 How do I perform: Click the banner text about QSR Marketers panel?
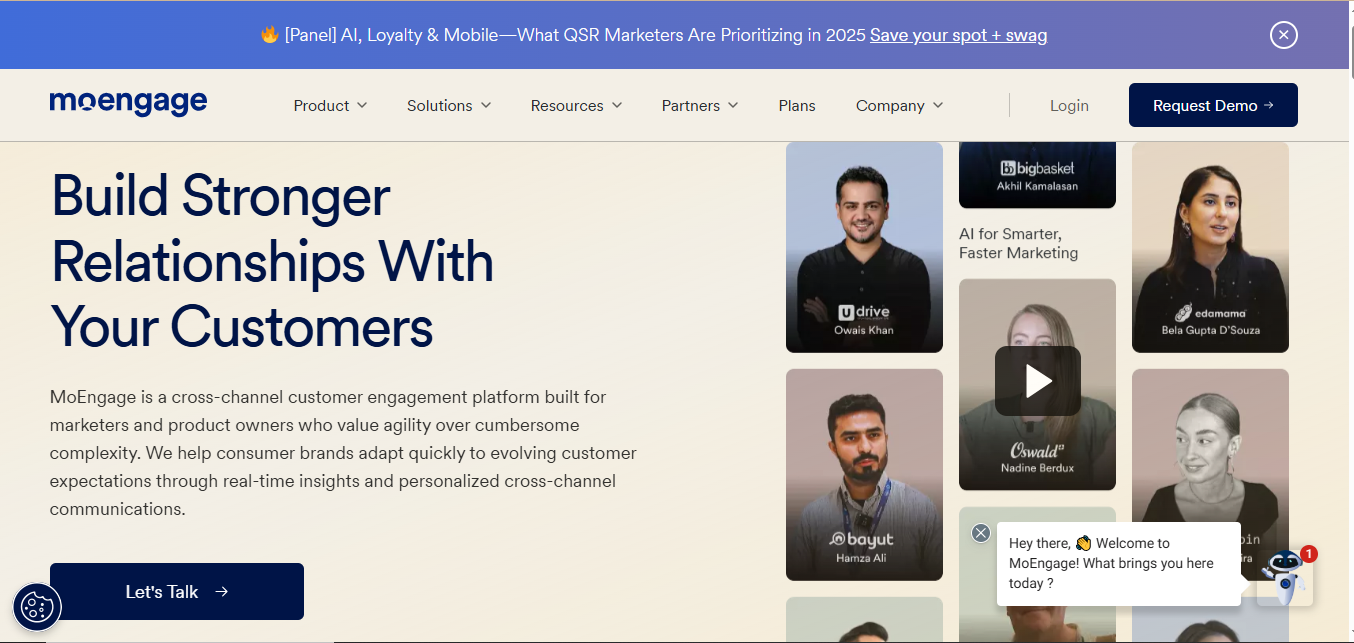click(x=574, y=35)
